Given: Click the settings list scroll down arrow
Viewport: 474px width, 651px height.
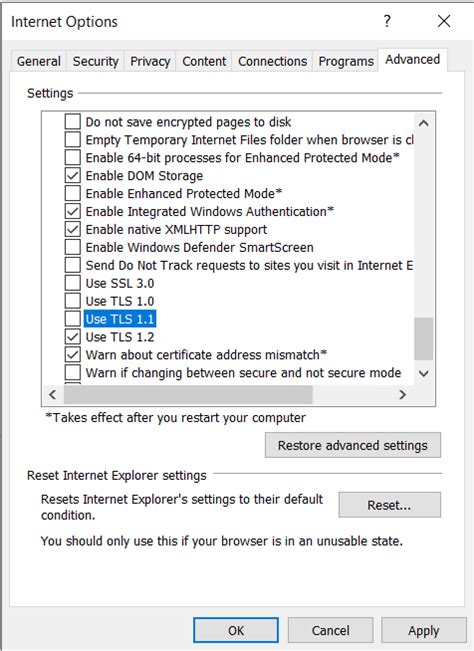Looking at the screenshot, I should point(424,373).
